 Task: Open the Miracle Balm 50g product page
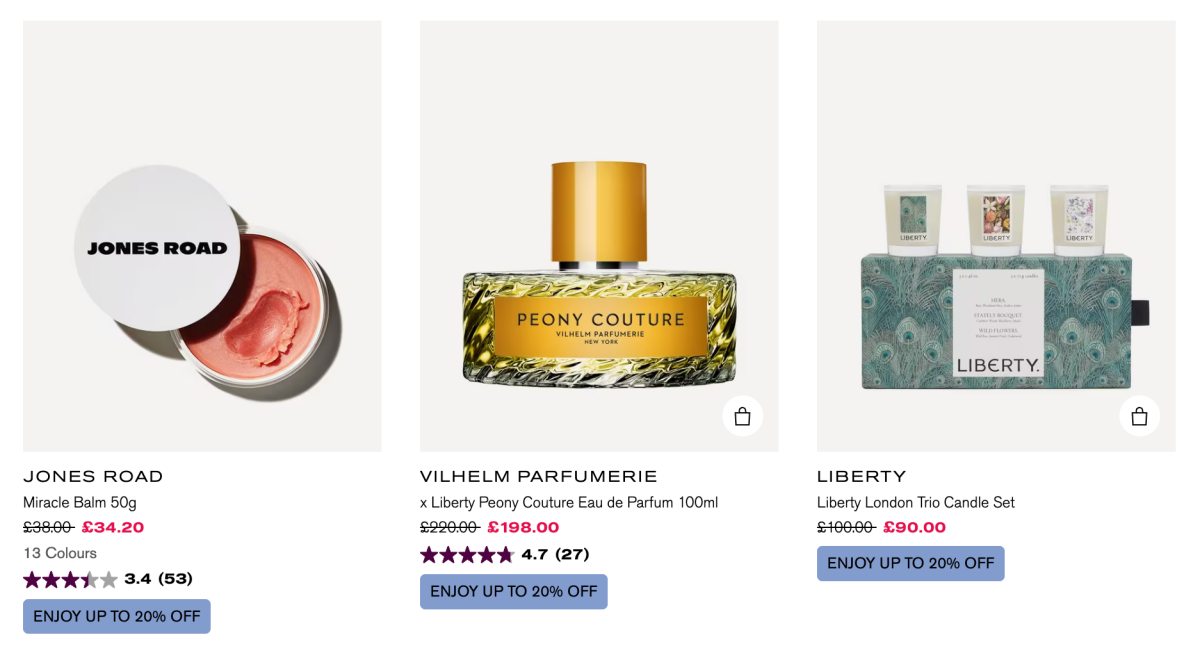coord(83,502)
